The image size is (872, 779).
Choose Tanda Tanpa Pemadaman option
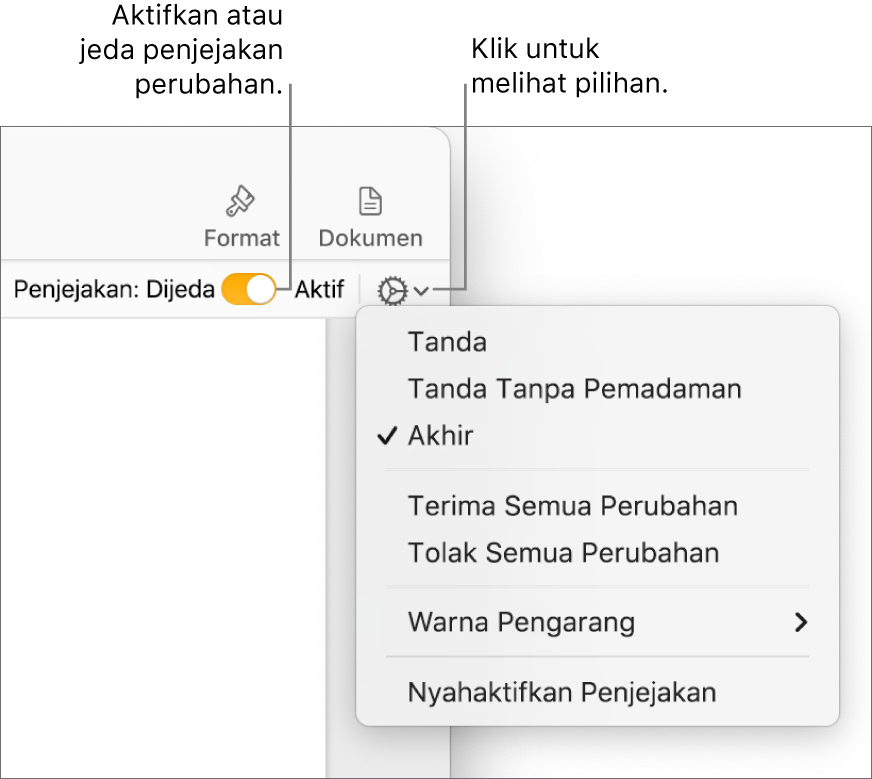tap(597, 389)
